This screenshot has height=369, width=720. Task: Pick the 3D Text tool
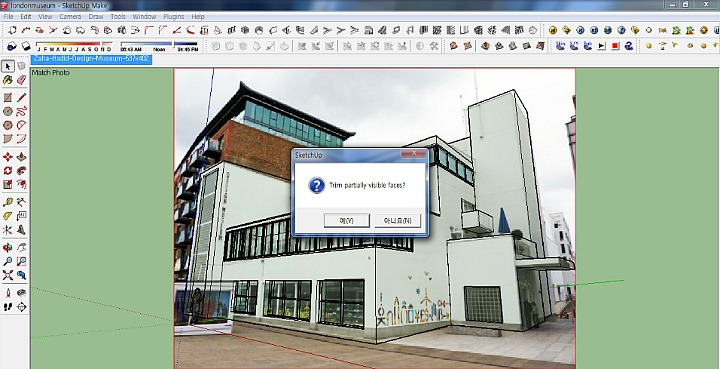click(x=21, y=229)
